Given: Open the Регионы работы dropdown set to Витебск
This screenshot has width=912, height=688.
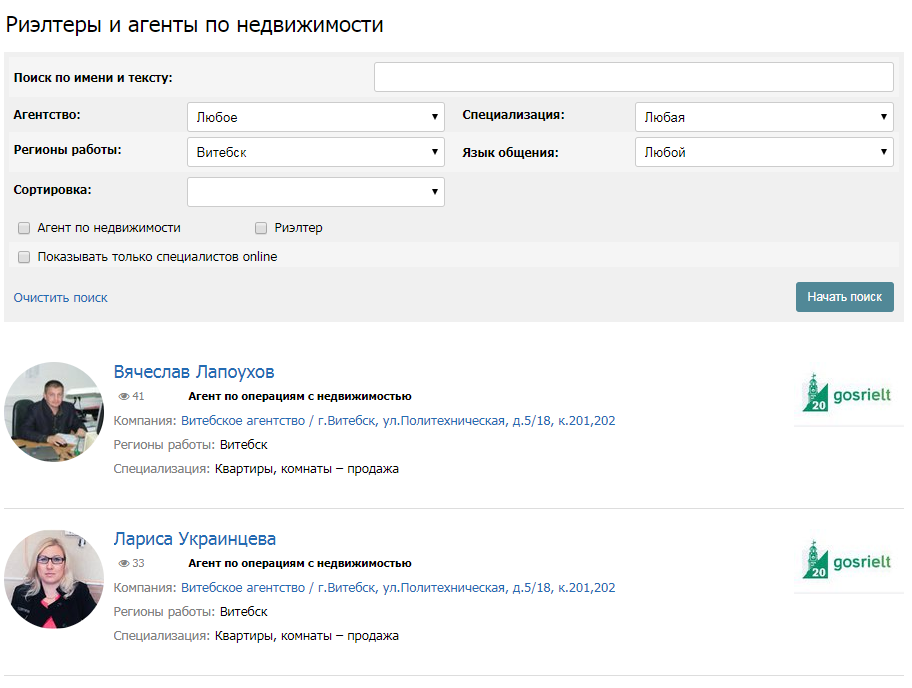Looking at the screenshot, I should click(x=315, y=153).
